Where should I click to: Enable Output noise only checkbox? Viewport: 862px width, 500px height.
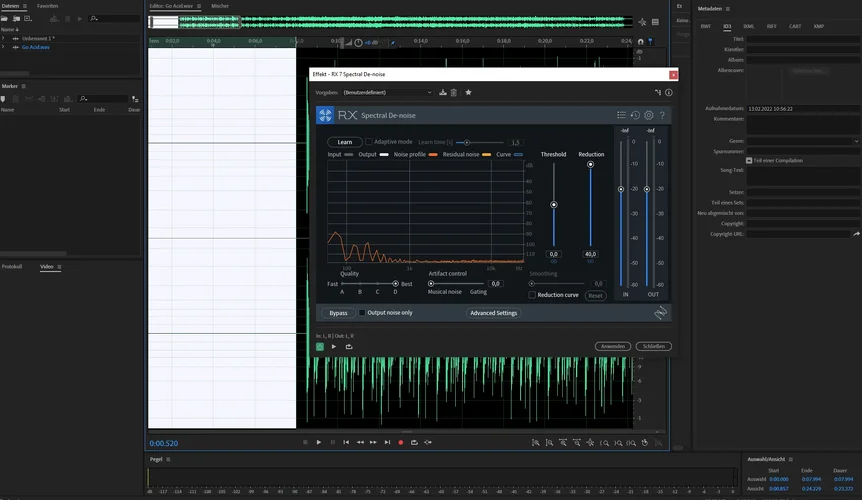pyautogui.click(x=362, y=313)
